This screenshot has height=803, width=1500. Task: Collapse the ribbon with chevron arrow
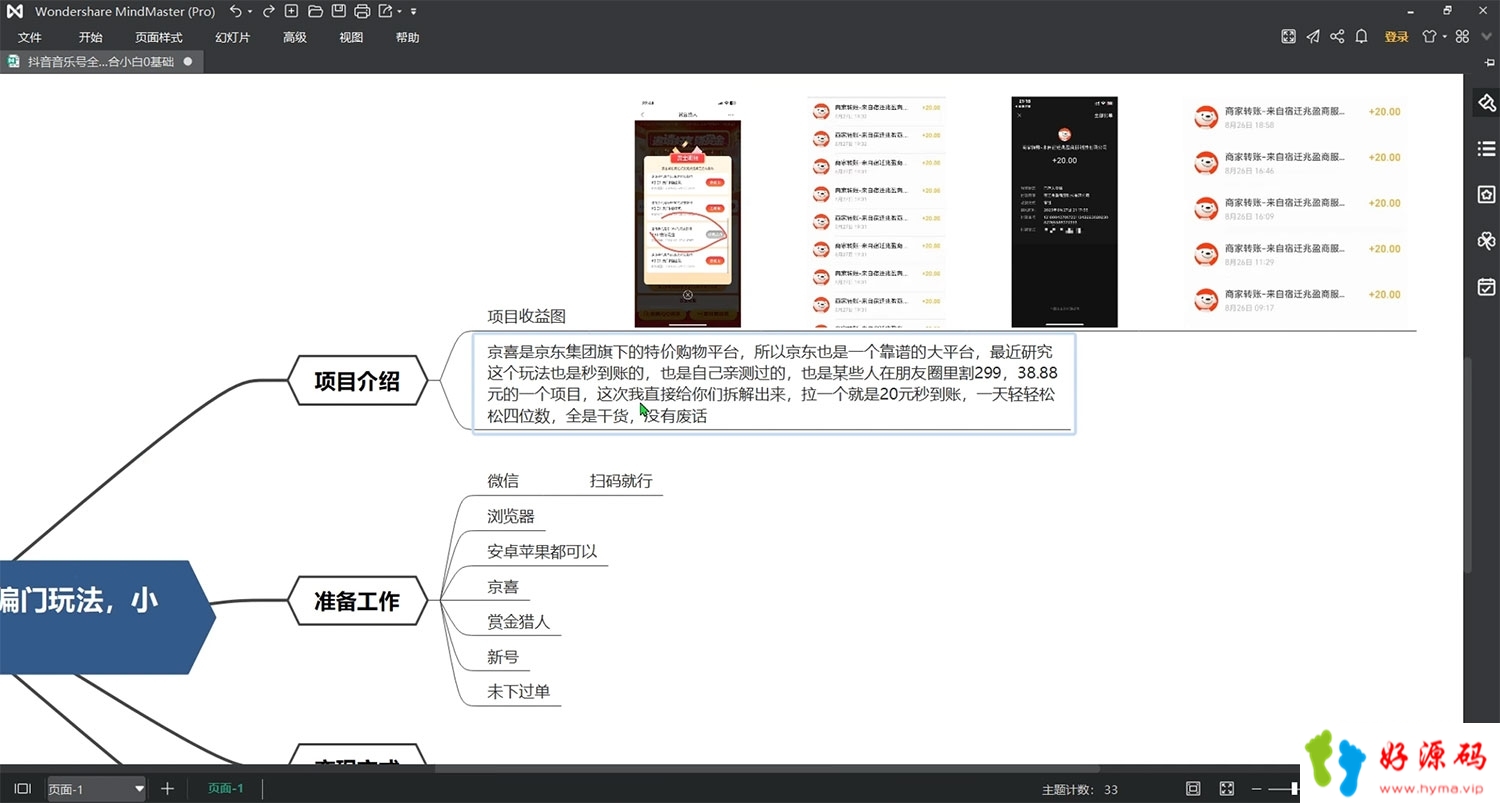coord(1488,37)
